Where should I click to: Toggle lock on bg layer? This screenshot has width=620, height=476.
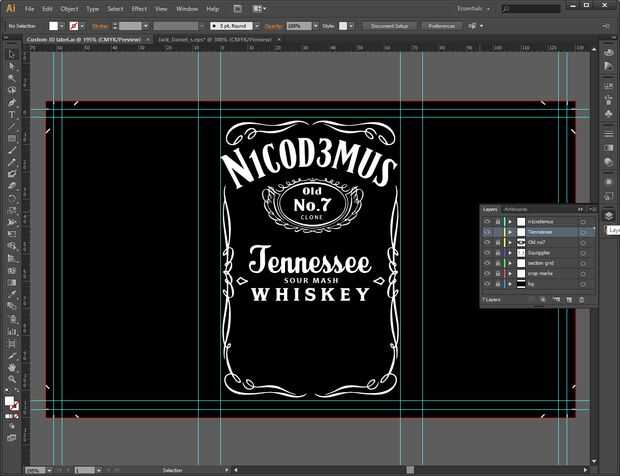498,284
